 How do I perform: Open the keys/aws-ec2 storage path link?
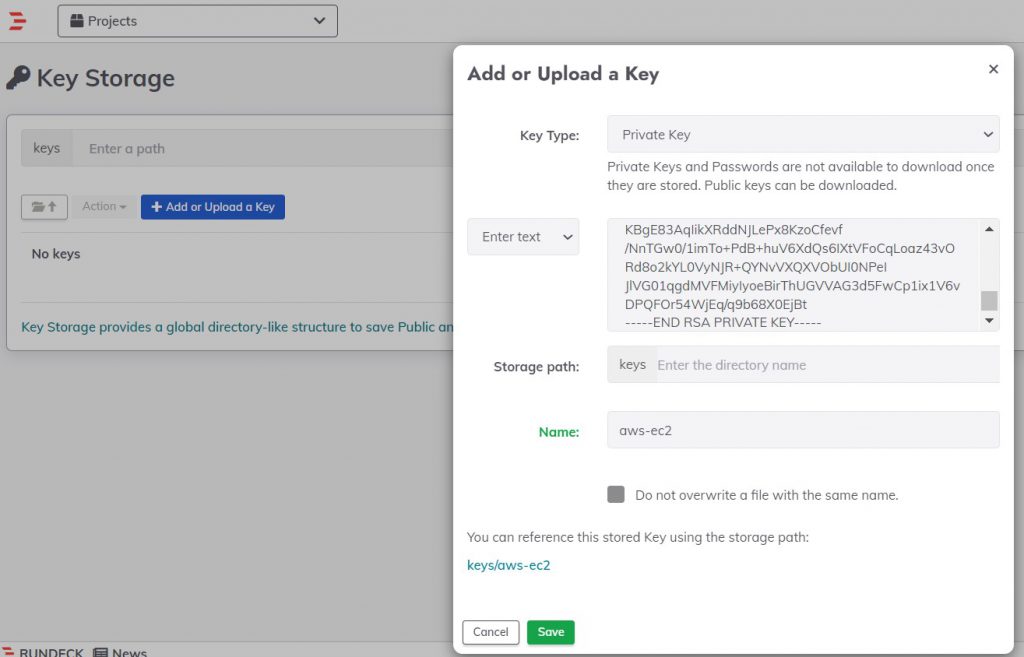tap(509, 565)
